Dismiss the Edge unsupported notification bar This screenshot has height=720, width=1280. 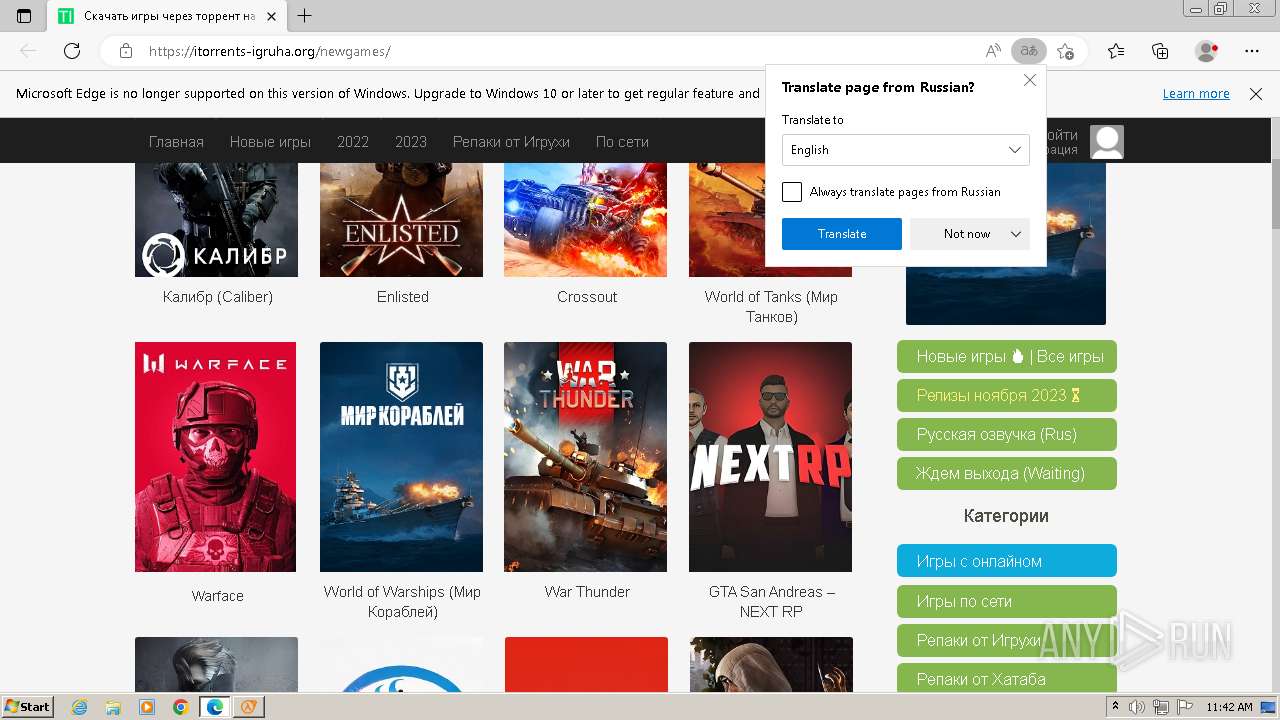click(x=1256, y=94)
